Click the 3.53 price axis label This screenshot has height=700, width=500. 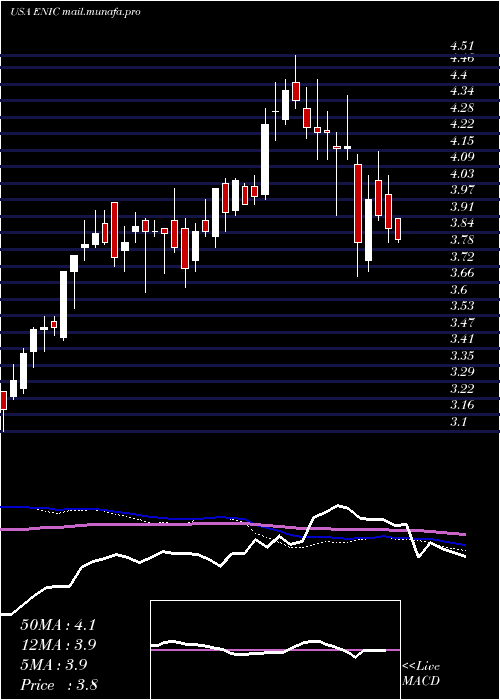462,306
